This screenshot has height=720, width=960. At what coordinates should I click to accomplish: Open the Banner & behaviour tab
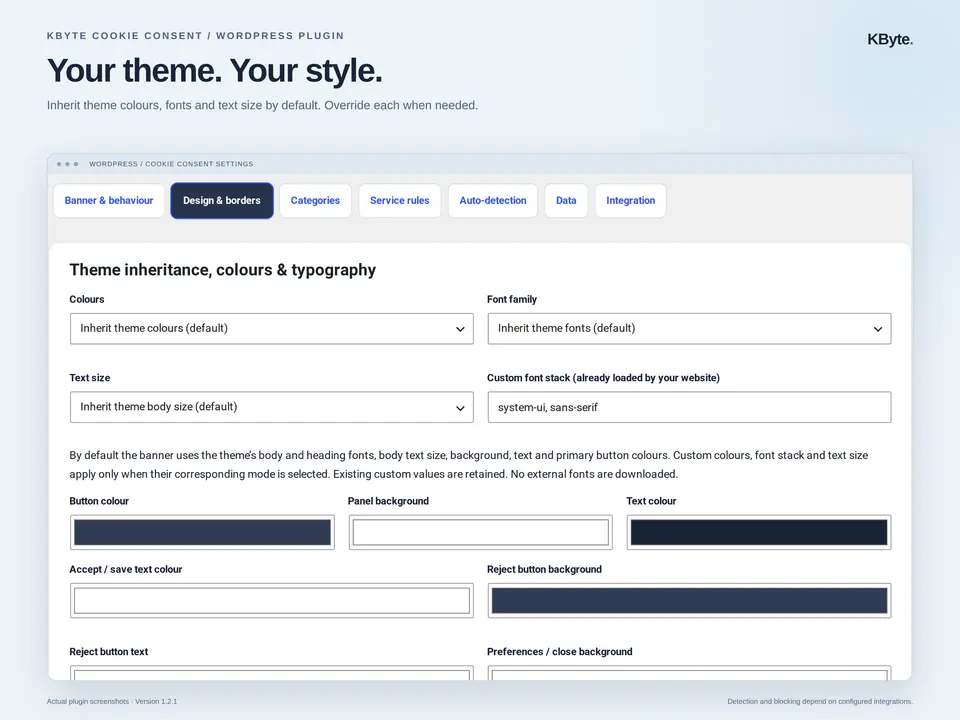click(109, 201)
